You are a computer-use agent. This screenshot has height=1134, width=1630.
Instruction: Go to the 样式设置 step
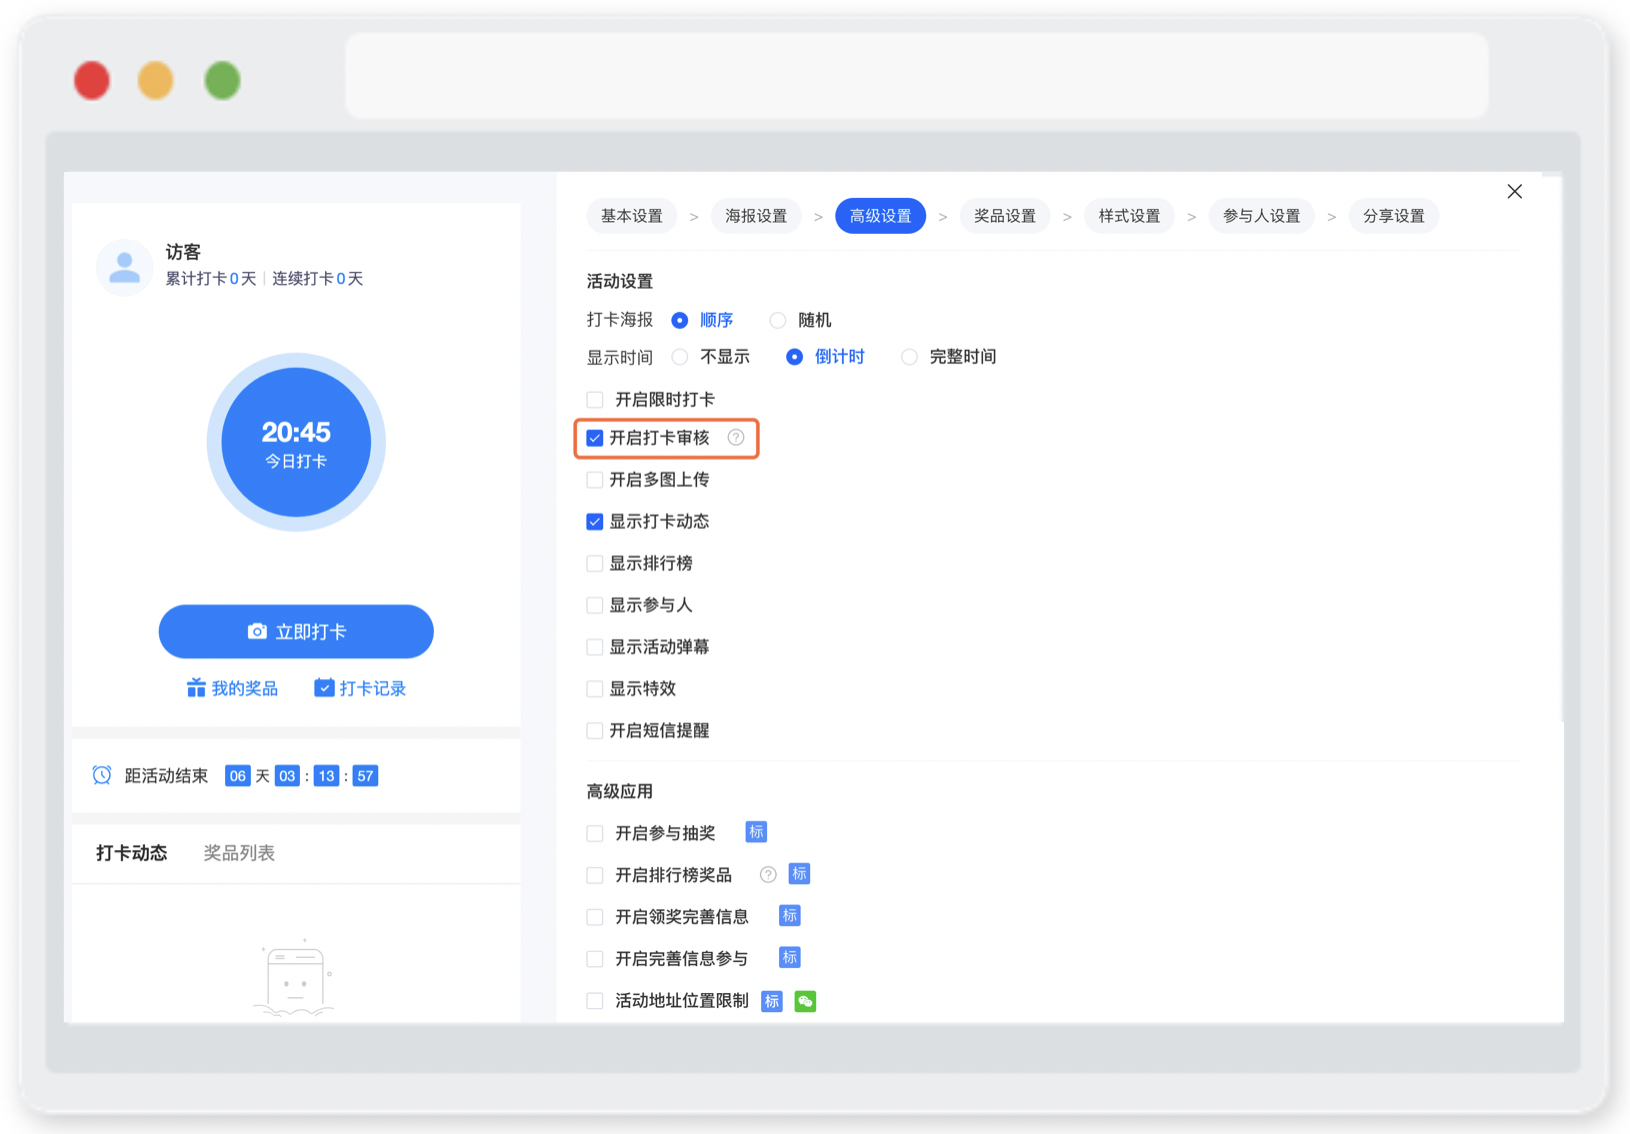pyautogui.click(x=1129, y=216)
